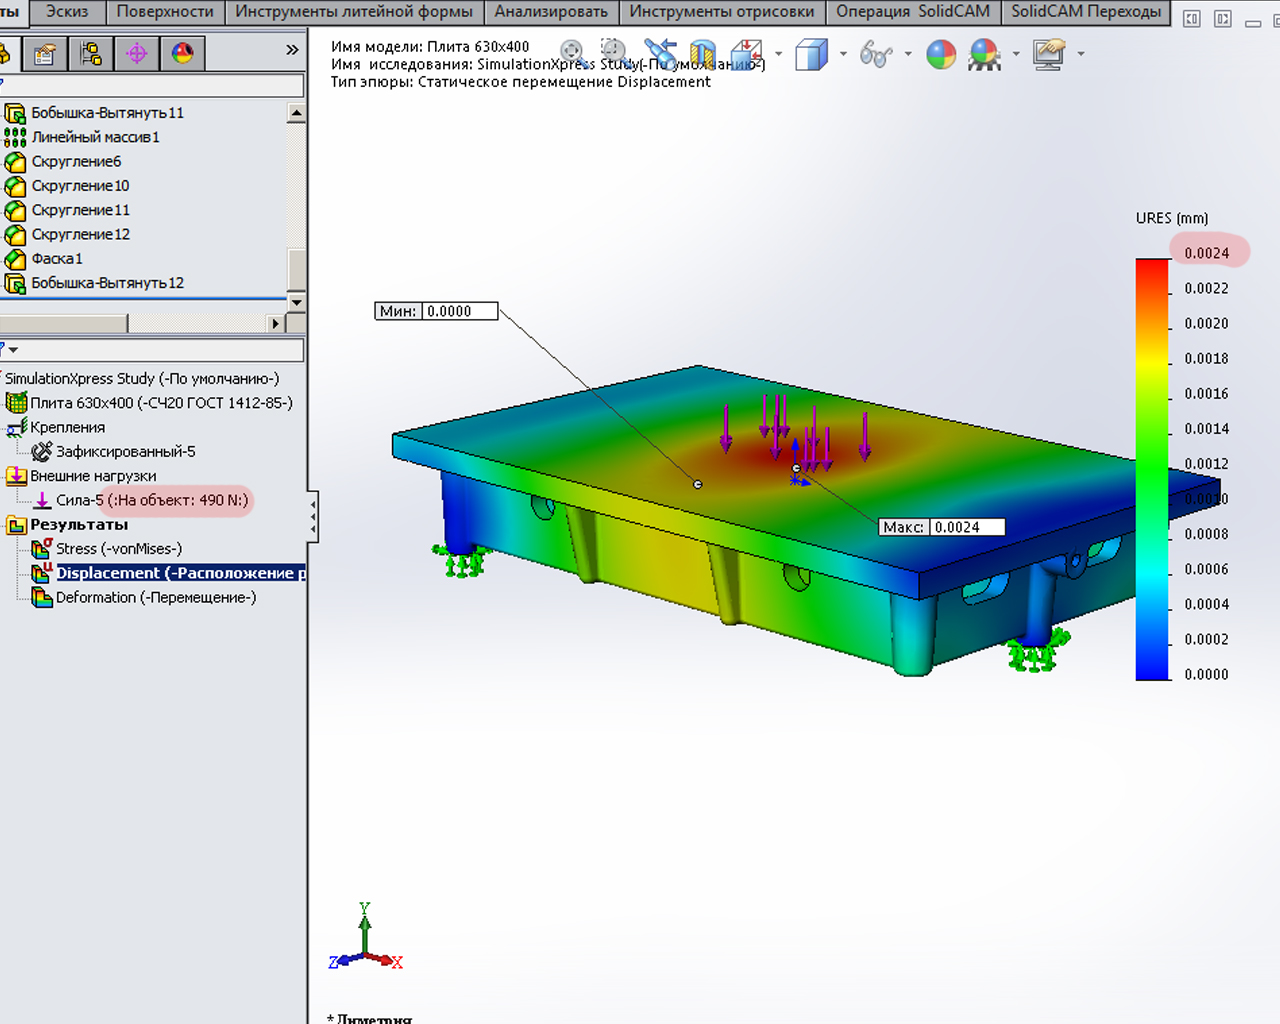Click the Apply Scene icon

(985, 54)
